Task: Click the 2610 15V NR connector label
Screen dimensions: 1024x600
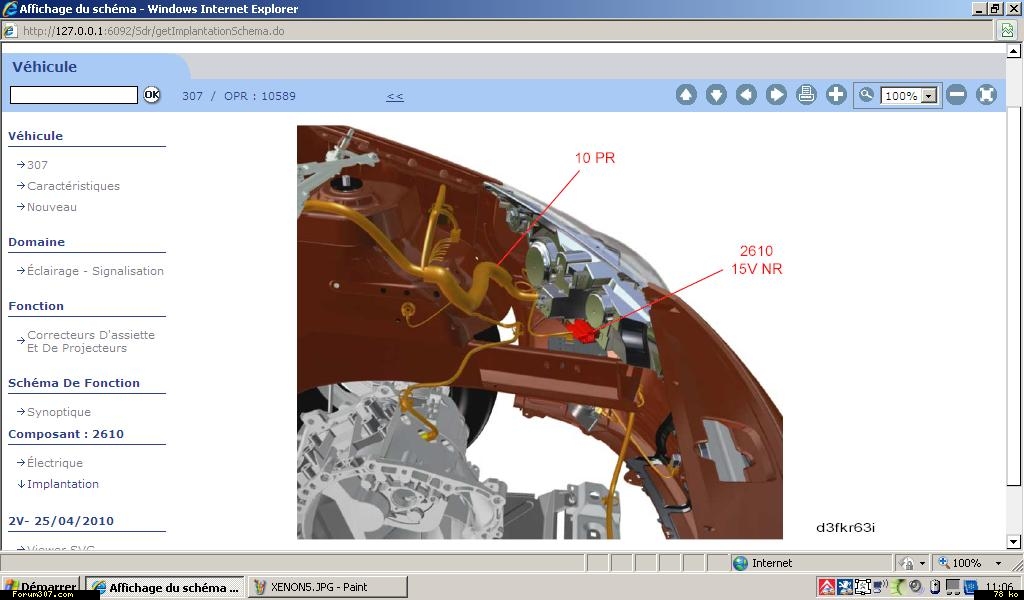Action: click(756, 260)
